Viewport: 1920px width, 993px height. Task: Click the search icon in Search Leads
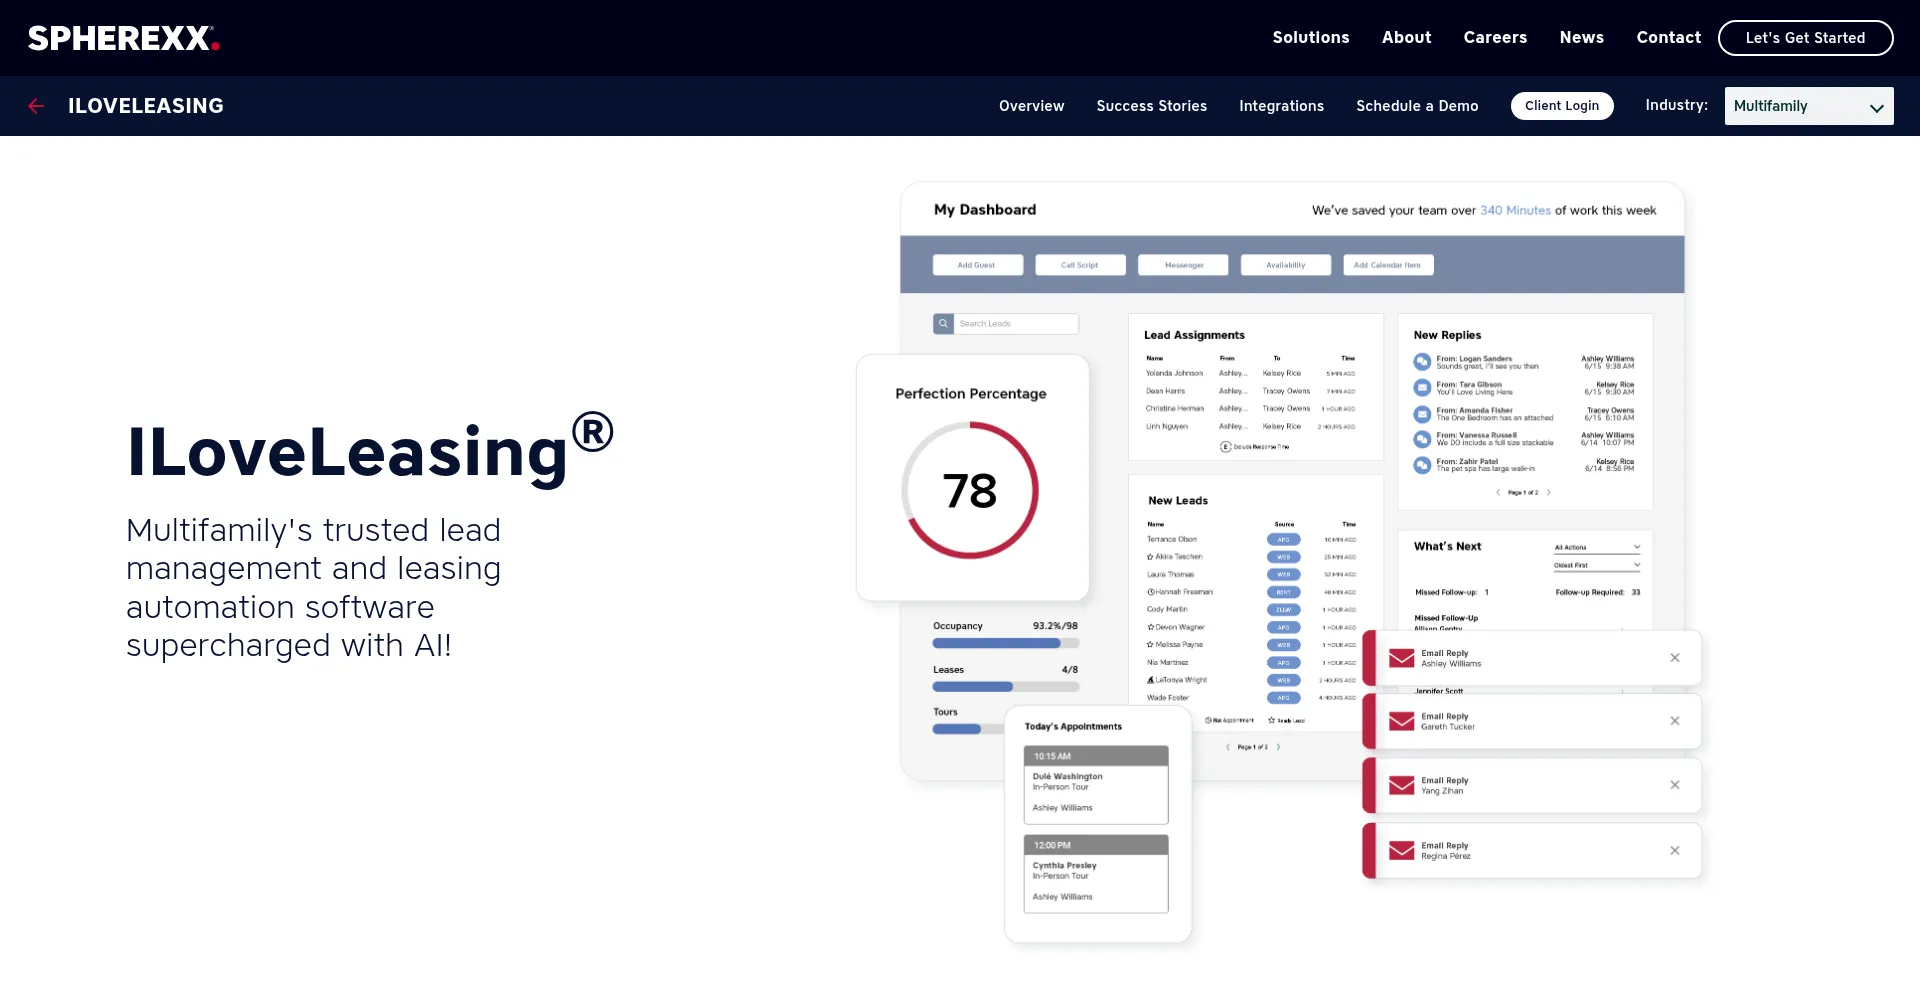click(x=943, y=324)
